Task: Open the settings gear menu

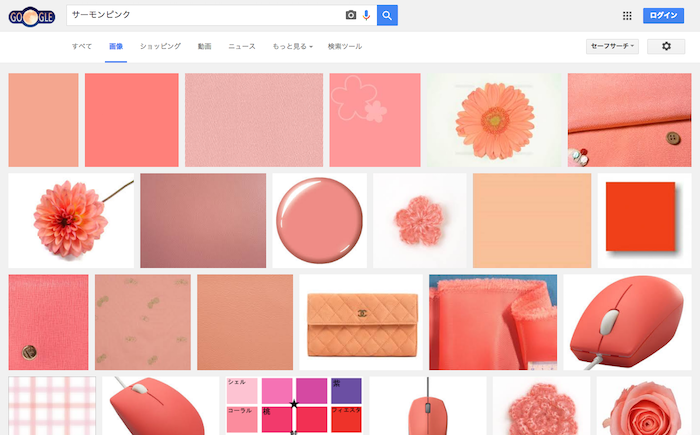Action: click(x=666, y=46)
